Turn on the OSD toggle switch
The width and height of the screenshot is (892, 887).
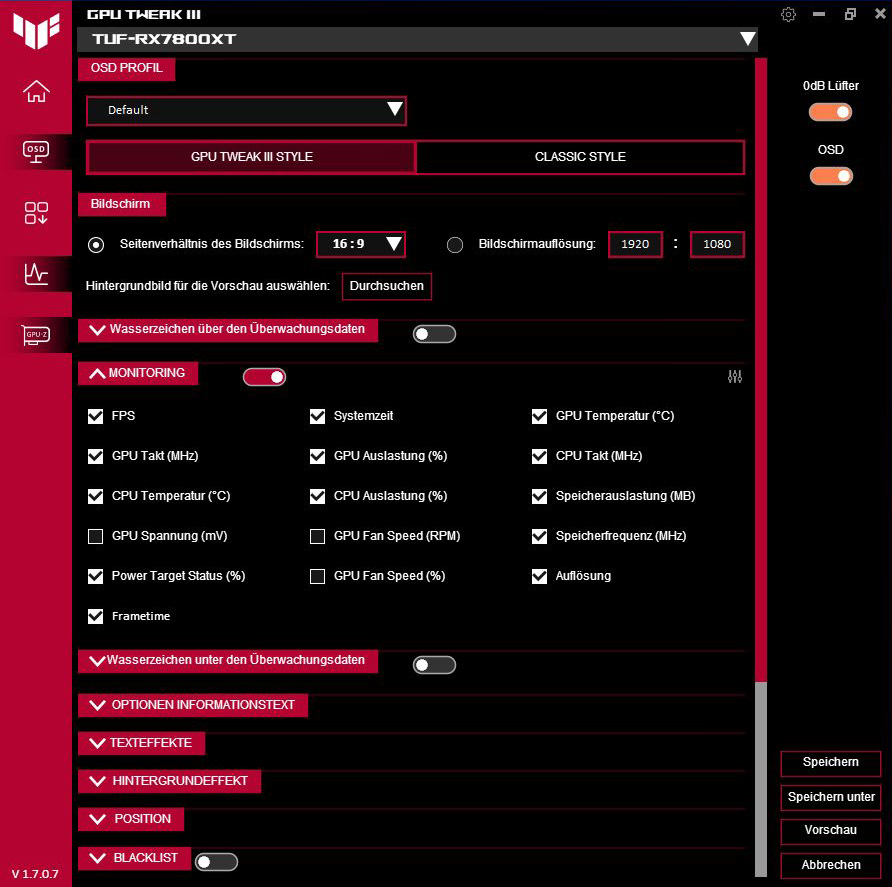coord(830,176)
